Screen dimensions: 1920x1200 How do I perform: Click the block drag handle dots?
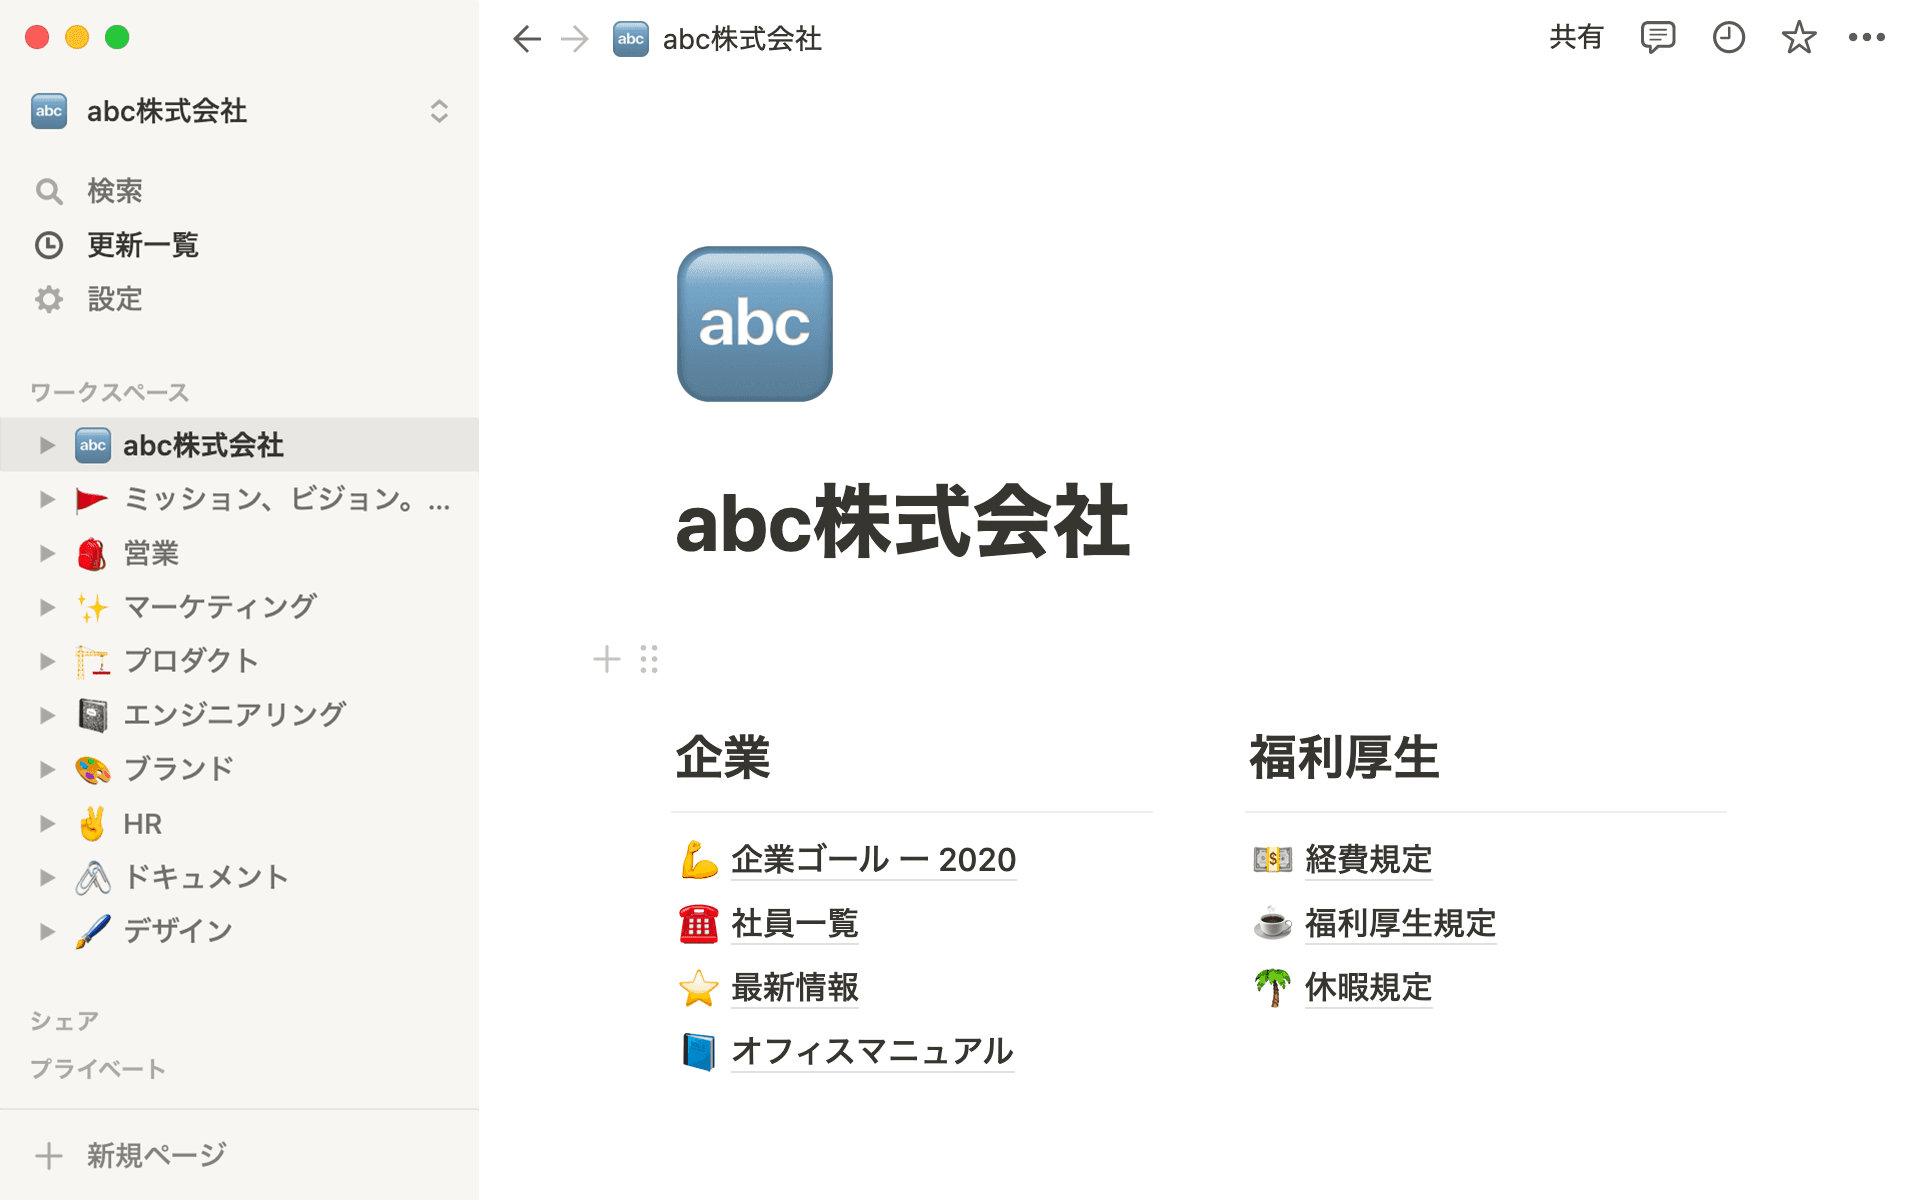[649, 659]
